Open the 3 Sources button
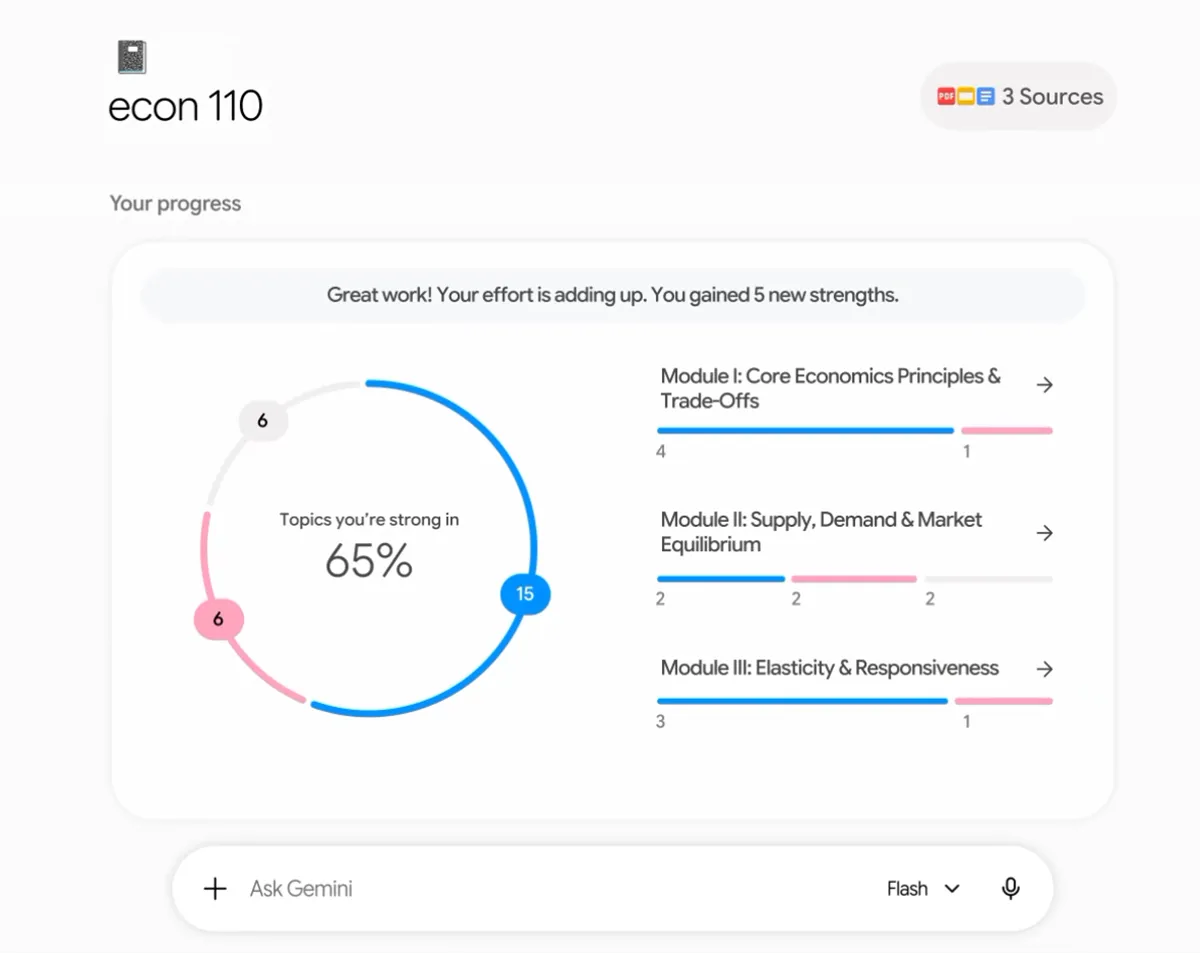 (1019, 97)
